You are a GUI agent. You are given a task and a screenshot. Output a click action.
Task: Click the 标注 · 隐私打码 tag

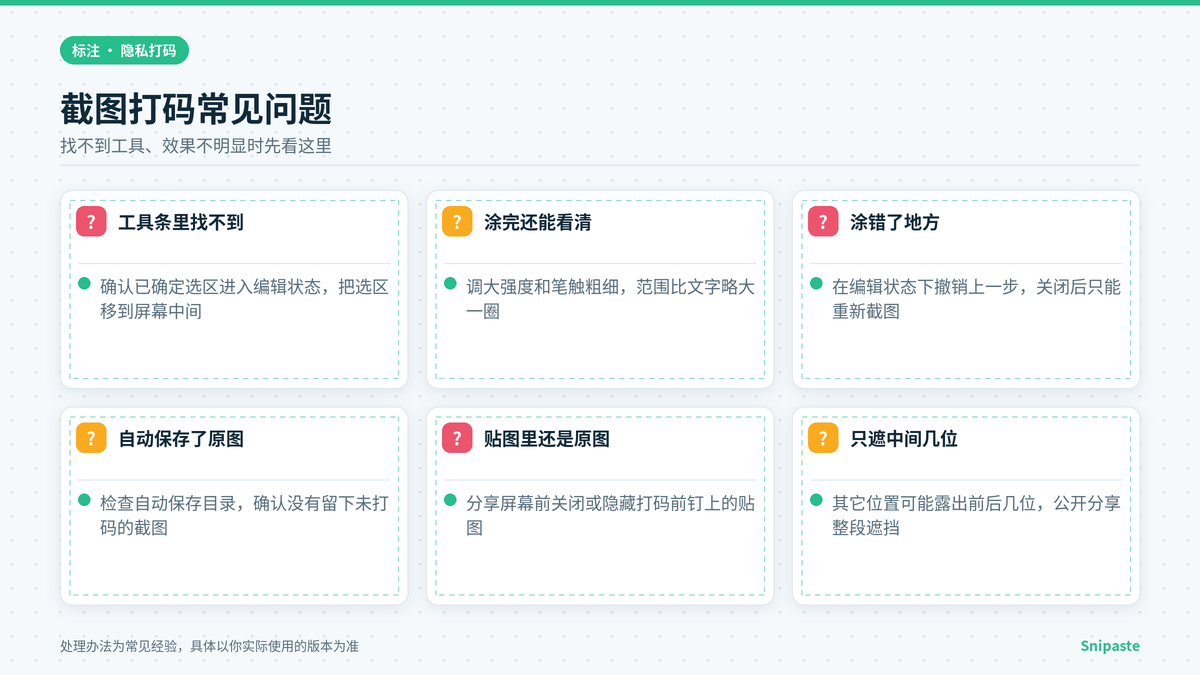tap(124, 50)
